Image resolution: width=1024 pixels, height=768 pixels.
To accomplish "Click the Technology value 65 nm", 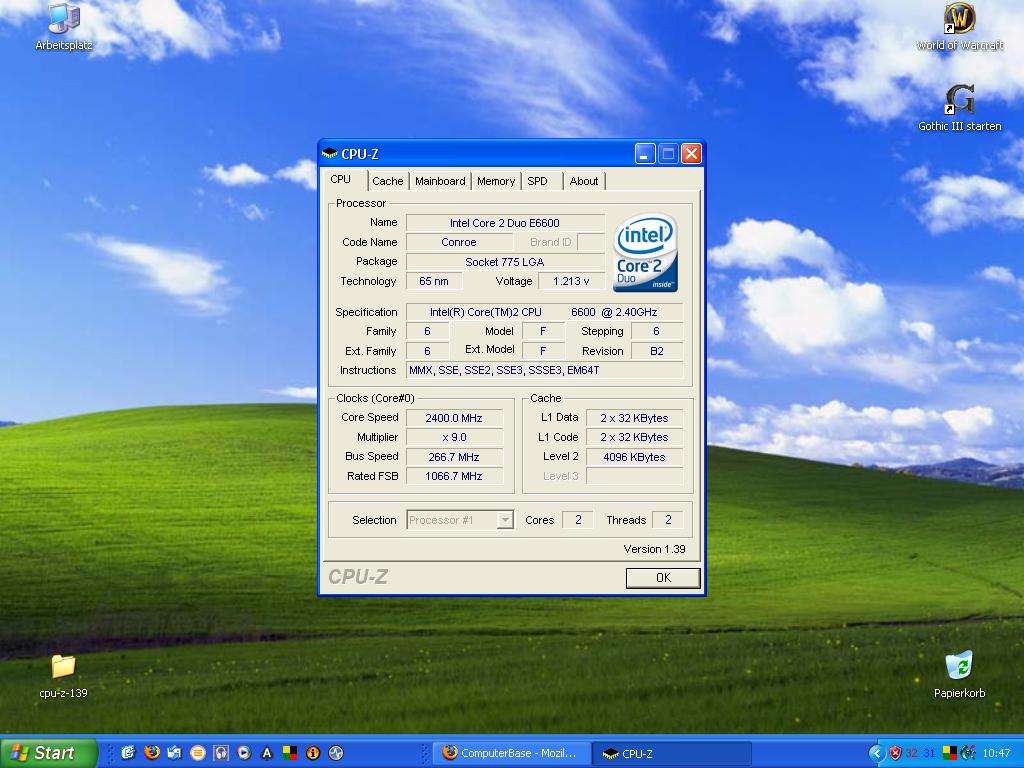I will pyautogui.click(x=434, y=281).
